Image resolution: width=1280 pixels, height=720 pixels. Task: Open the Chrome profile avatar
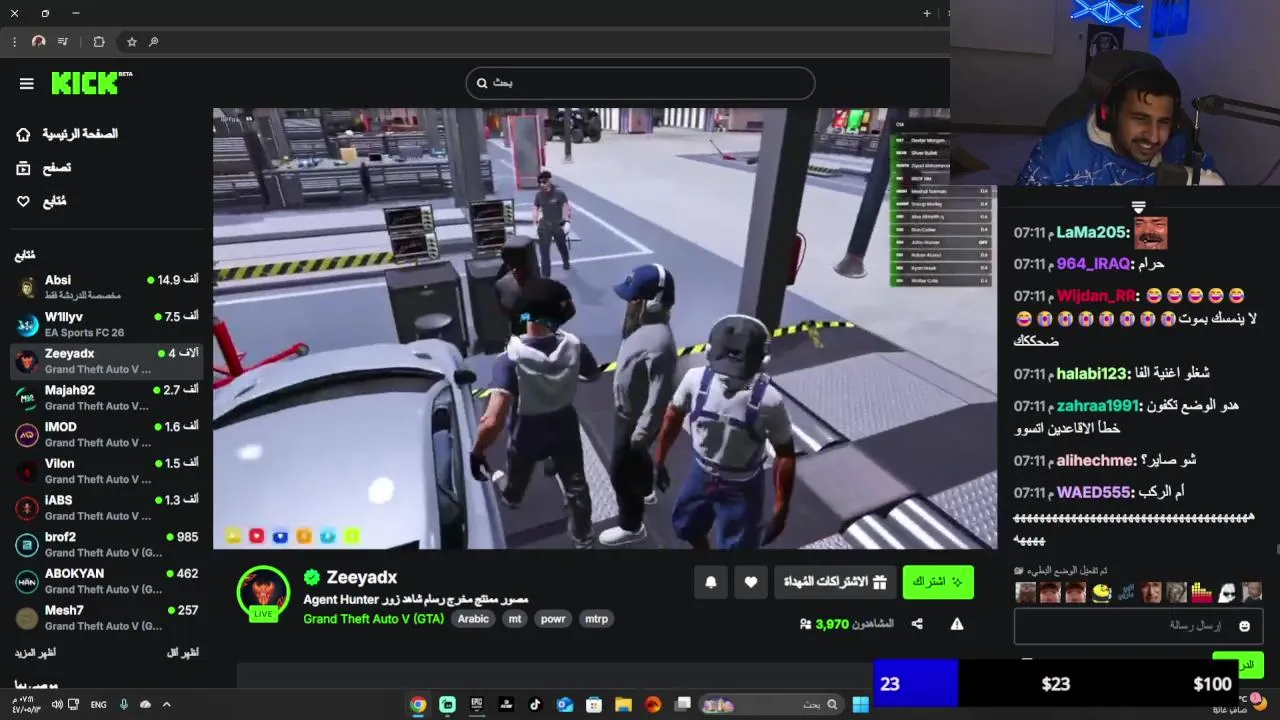(39, 42)
